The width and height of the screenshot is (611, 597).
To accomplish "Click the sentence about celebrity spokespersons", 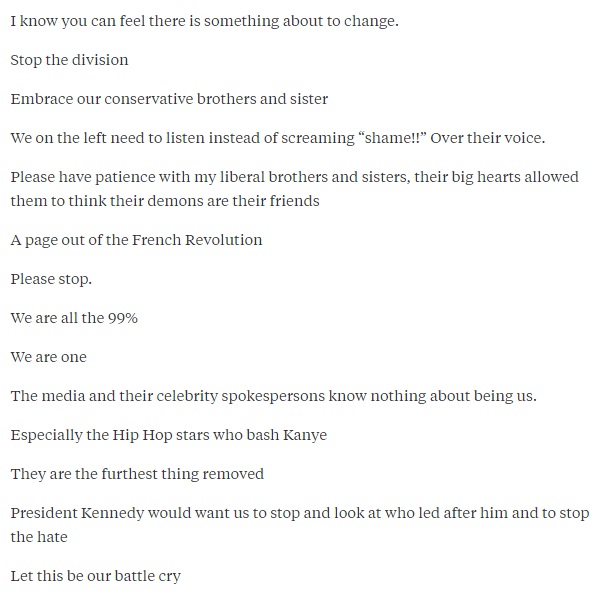I will [x=274, y=396].
